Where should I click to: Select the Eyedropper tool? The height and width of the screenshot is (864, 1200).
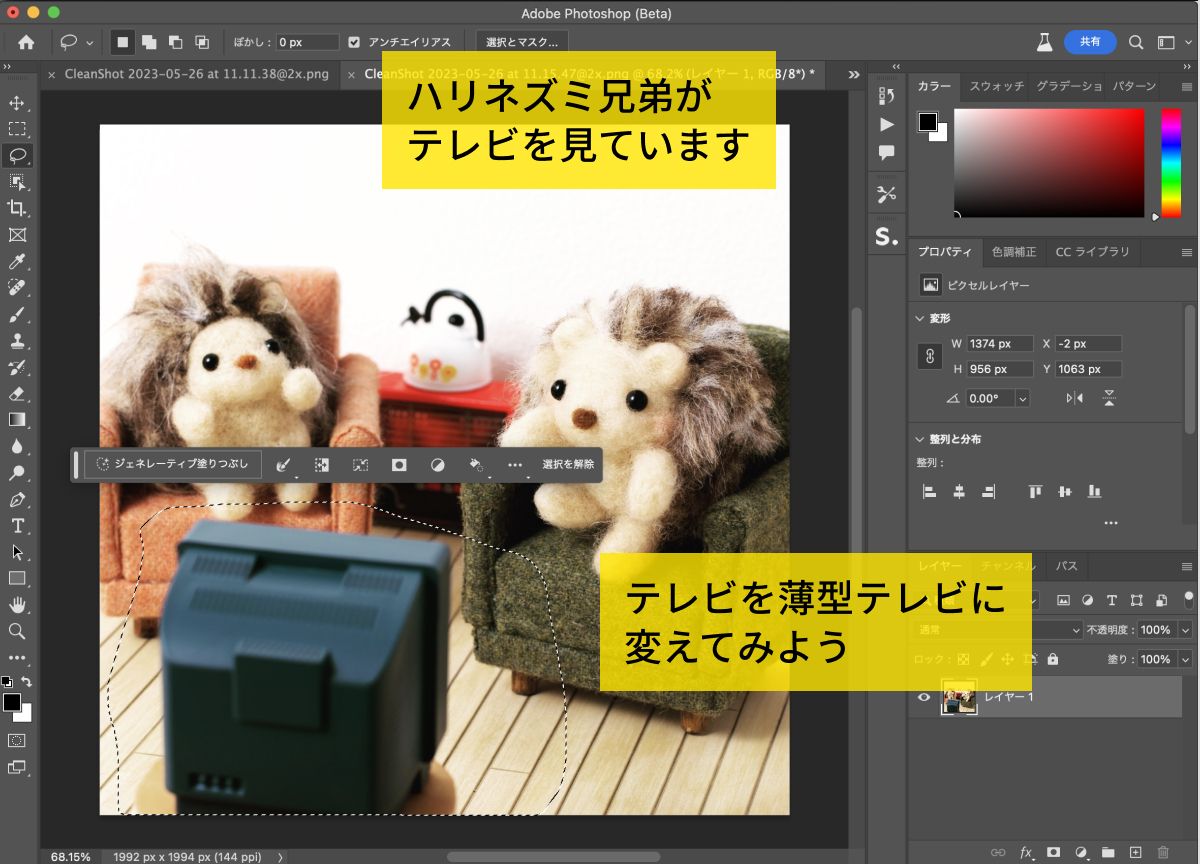click(x=17, y=262)
